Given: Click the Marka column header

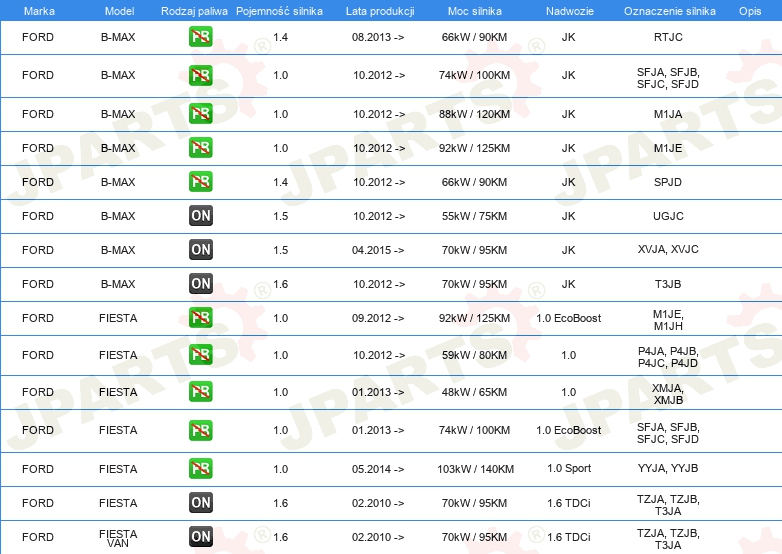Looking at the screenshot, I should [38, 10].
